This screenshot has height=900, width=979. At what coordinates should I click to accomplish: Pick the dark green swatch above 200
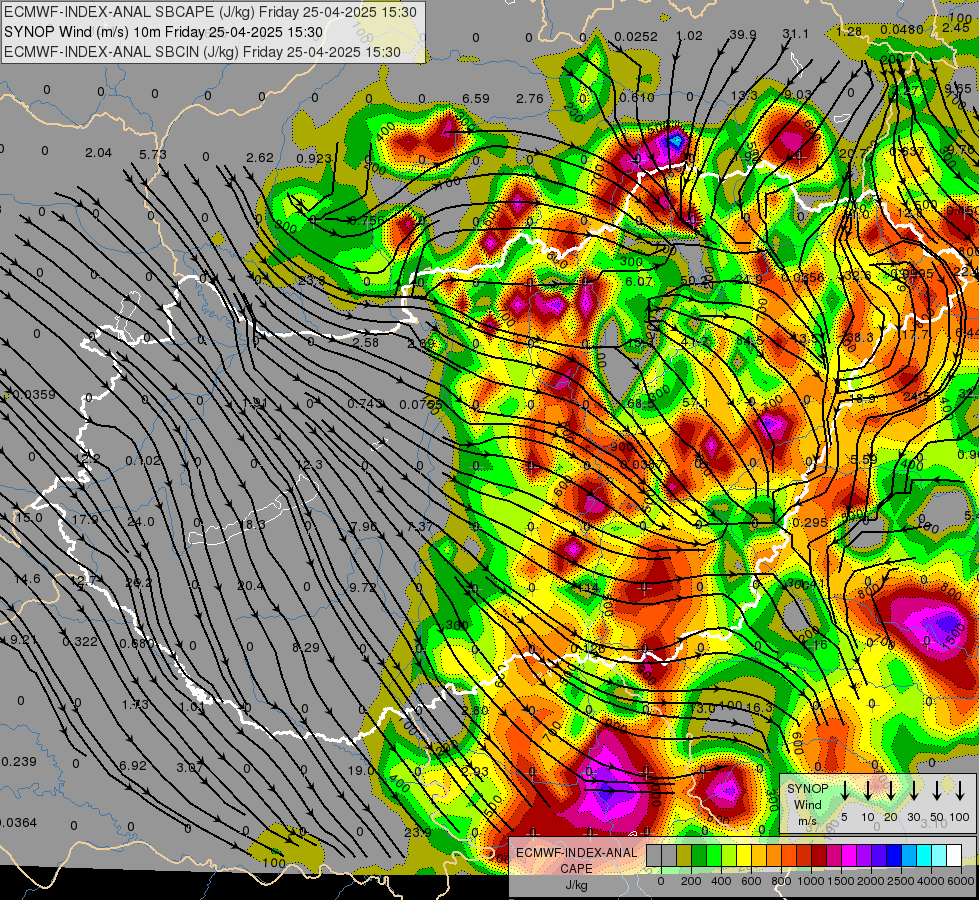699,856
